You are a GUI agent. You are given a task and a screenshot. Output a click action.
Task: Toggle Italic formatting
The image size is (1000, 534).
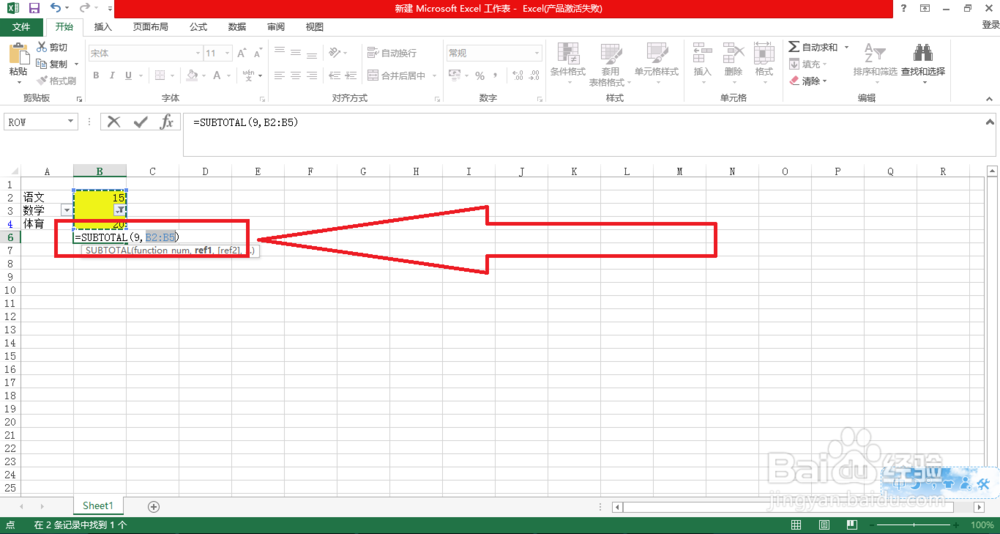pos(112,75)
